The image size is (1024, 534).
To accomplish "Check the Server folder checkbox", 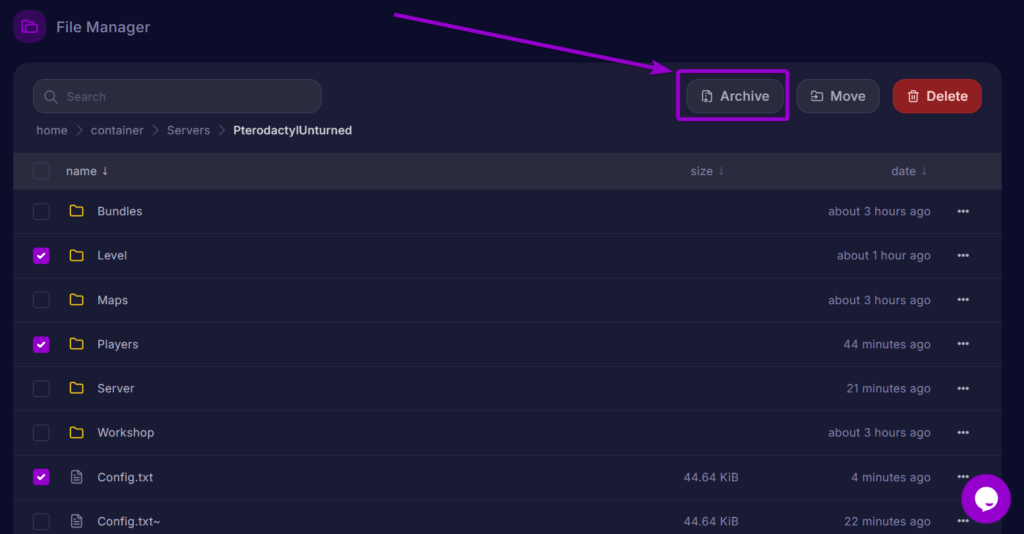I will point(41,388).
